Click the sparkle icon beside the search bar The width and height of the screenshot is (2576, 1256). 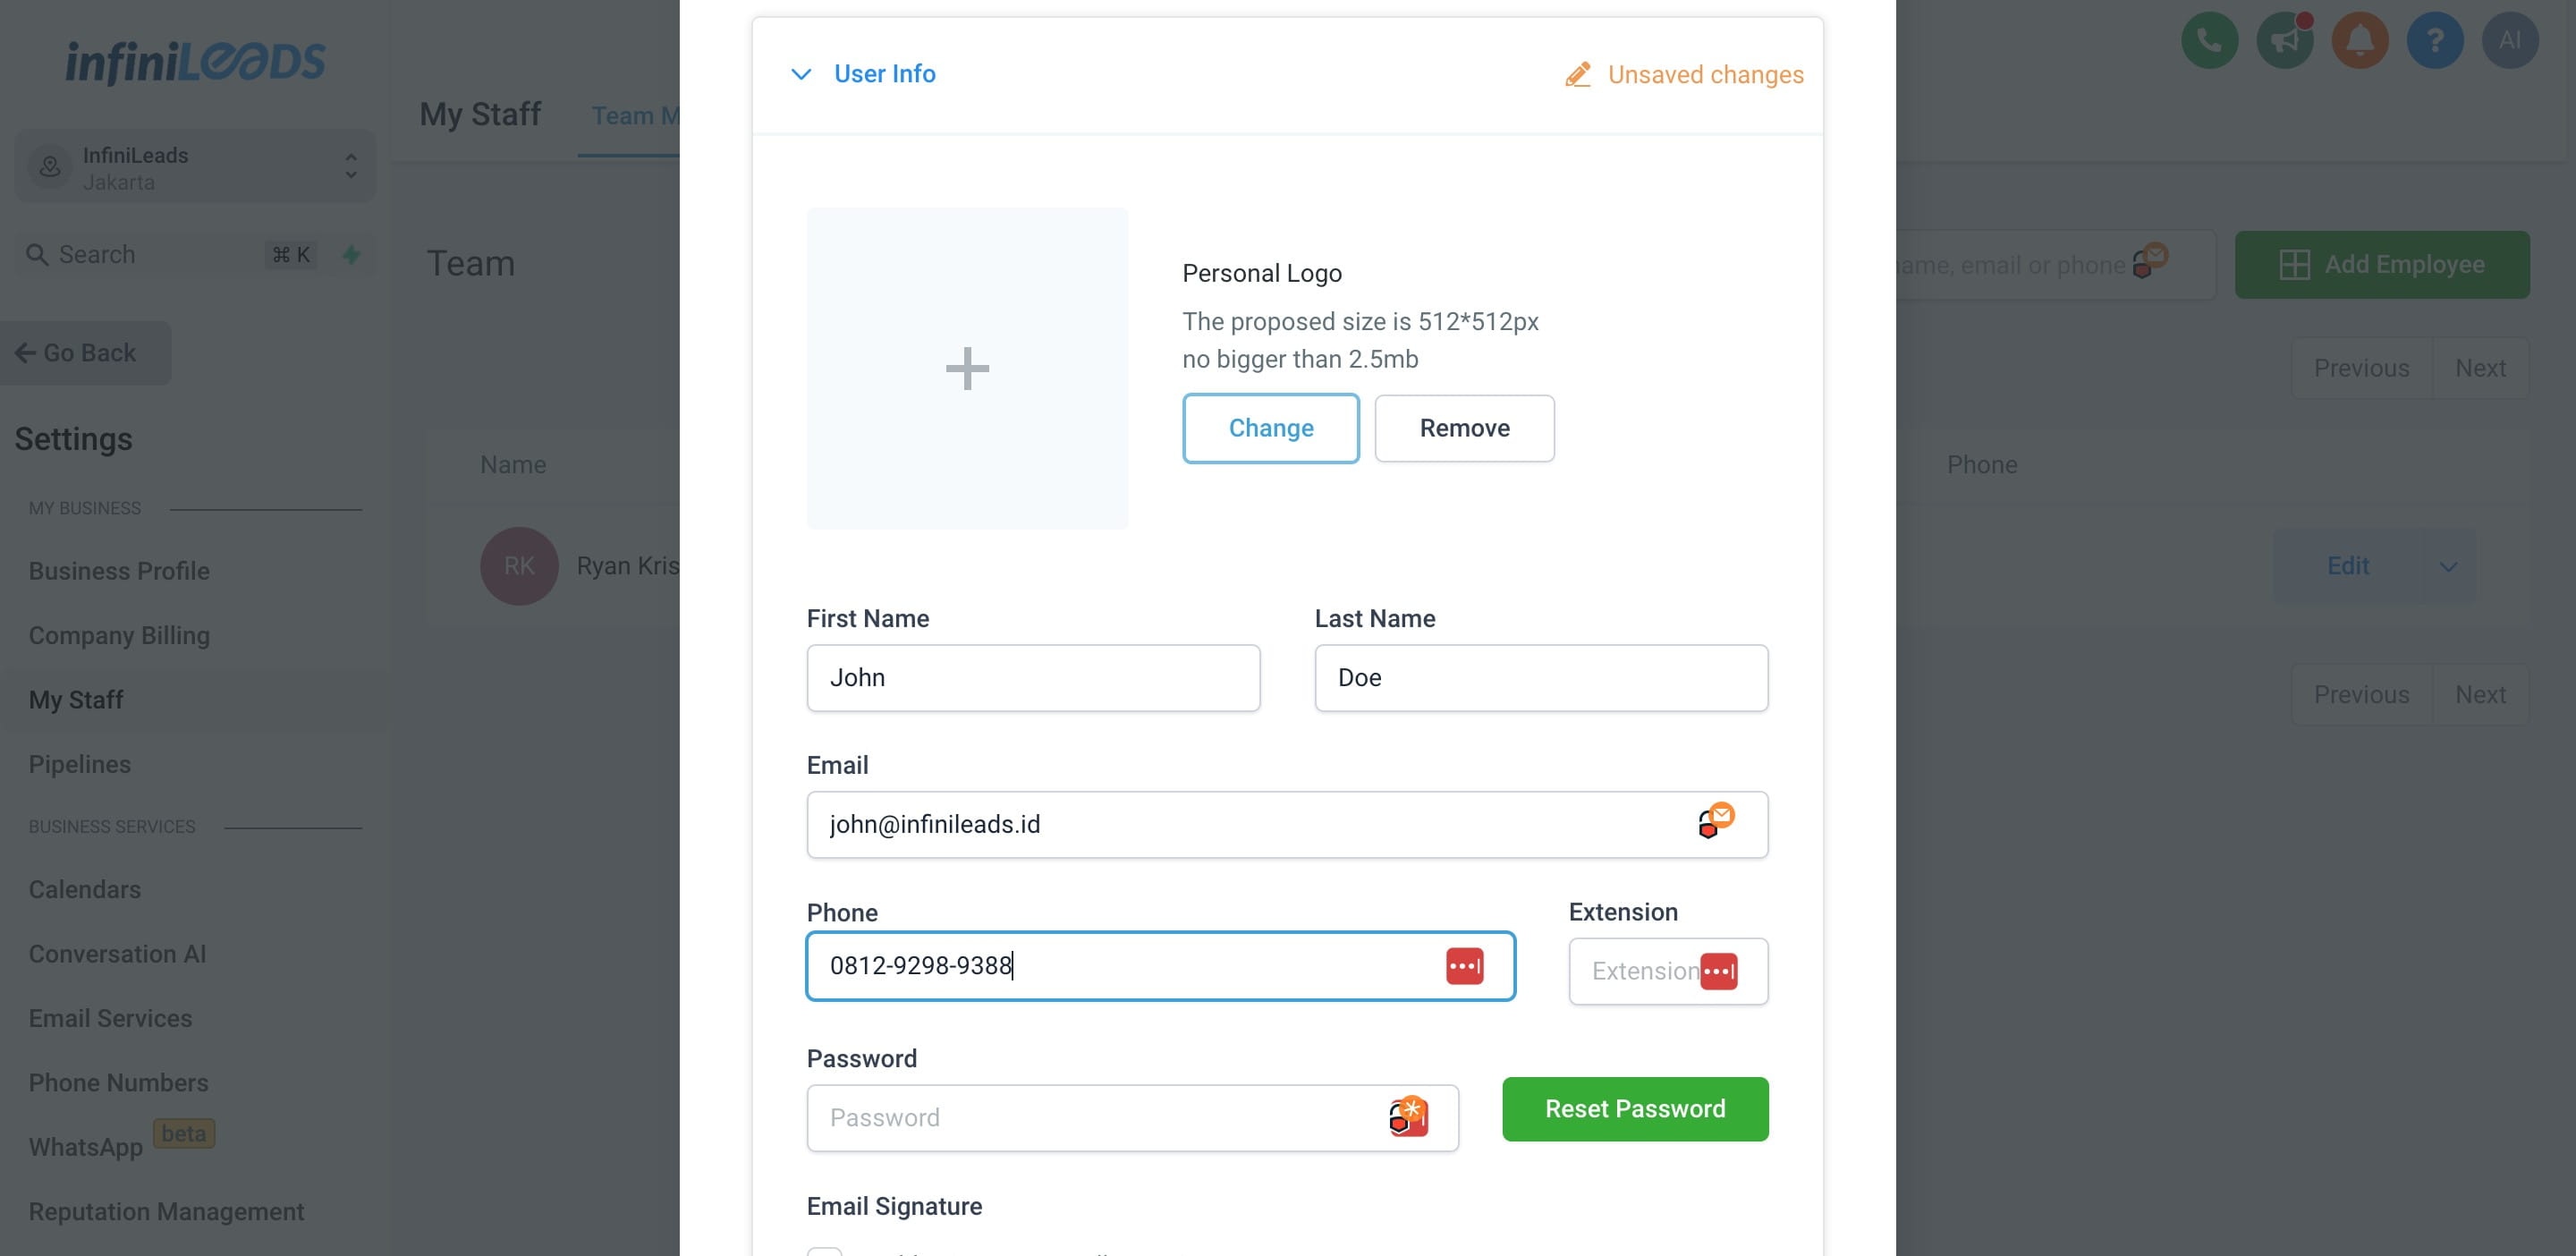point(352,254)
